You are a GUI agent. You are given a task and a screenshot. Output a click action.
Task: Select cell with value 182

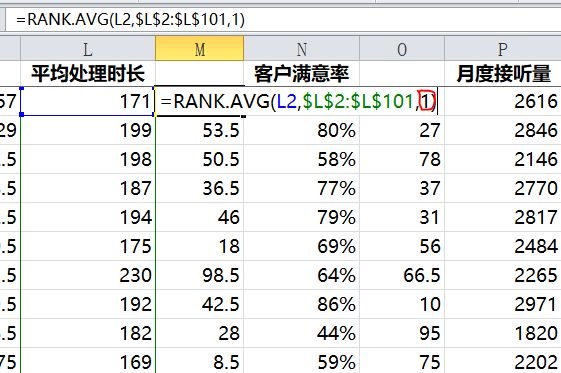[88, 333]
